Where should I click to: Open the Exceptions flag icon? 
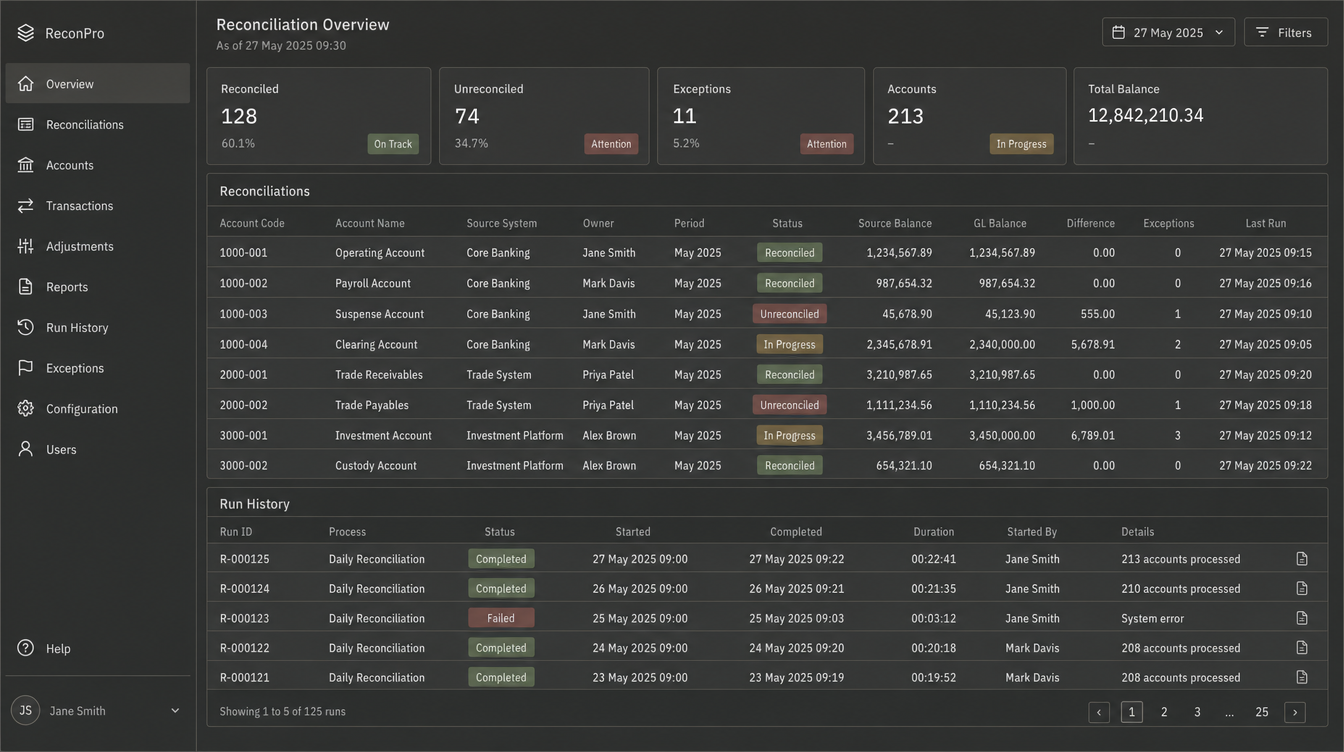(26, 368)
